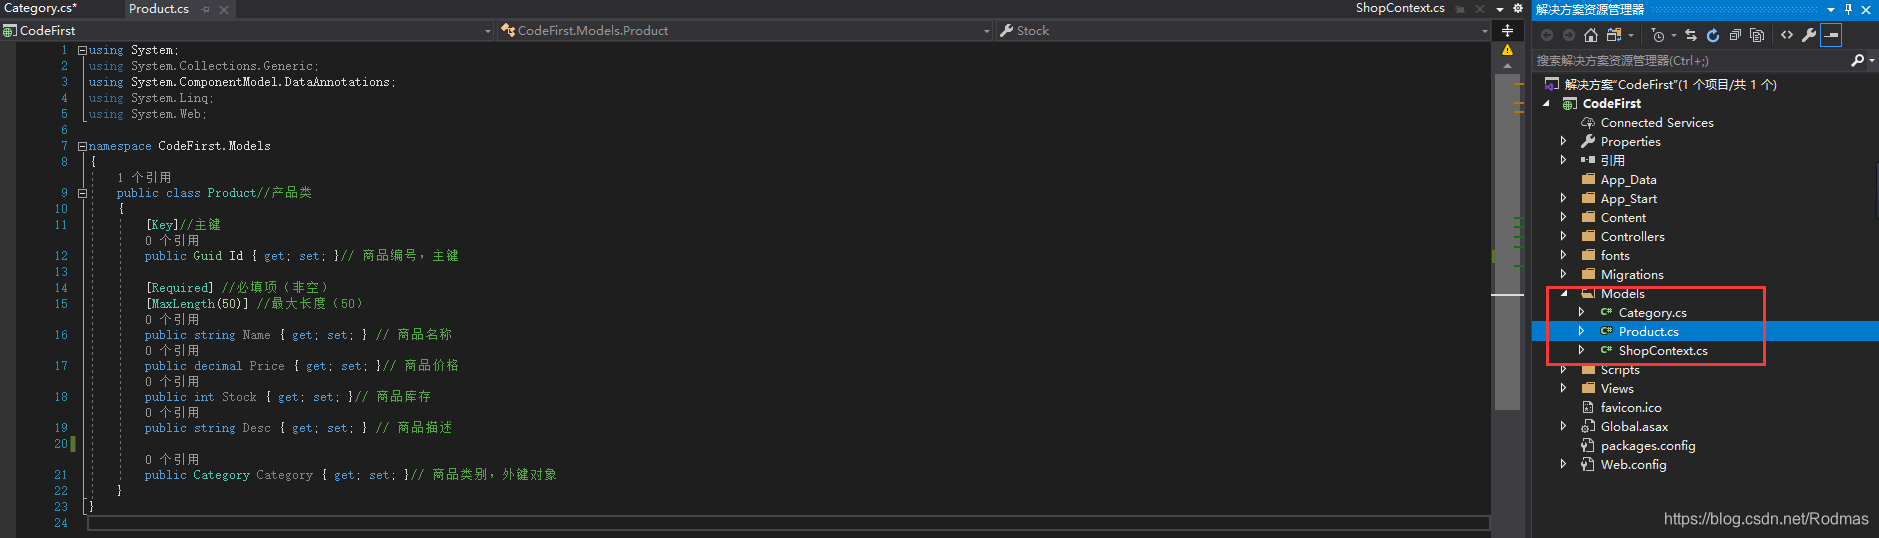Open the Stock member dropdown
The height and width of the screenshot is (538, 1879).
pos(1484,31)
